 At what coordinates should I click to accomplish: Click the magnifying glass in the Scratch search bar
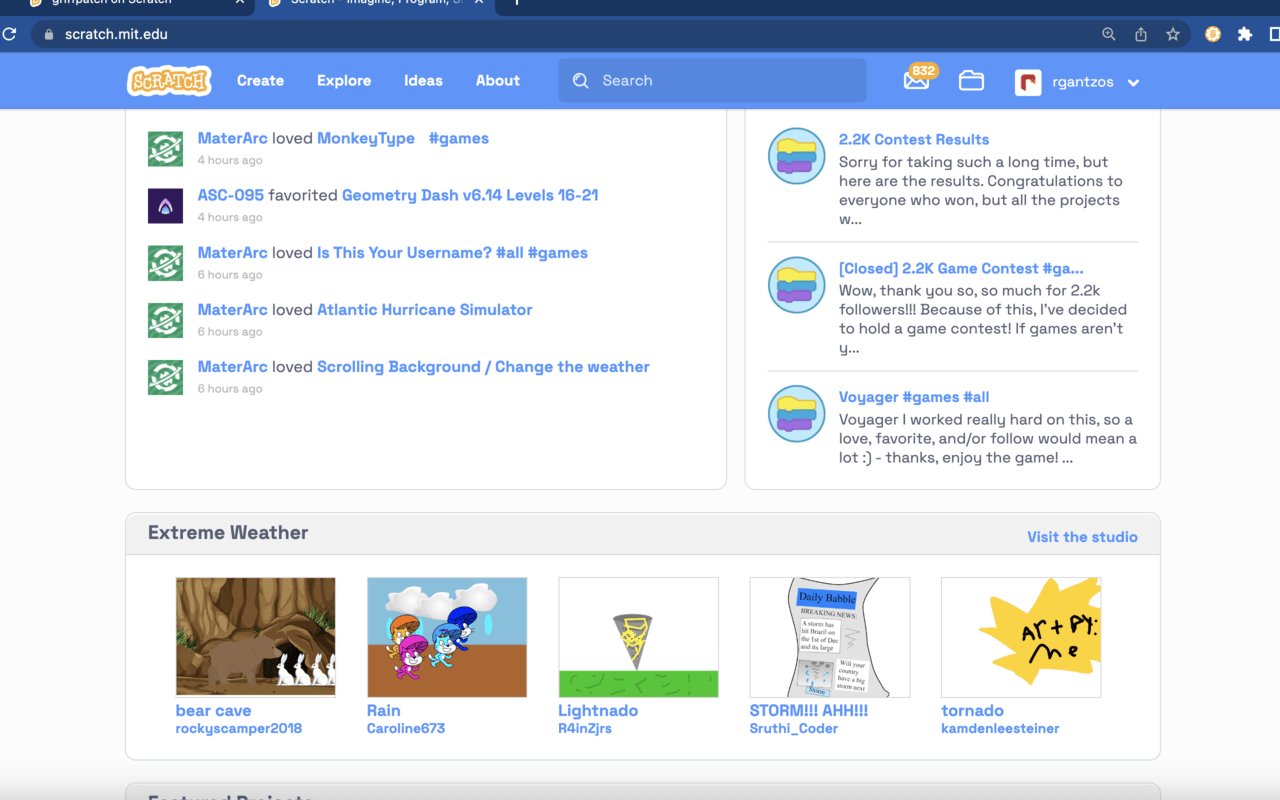[581, 80]
